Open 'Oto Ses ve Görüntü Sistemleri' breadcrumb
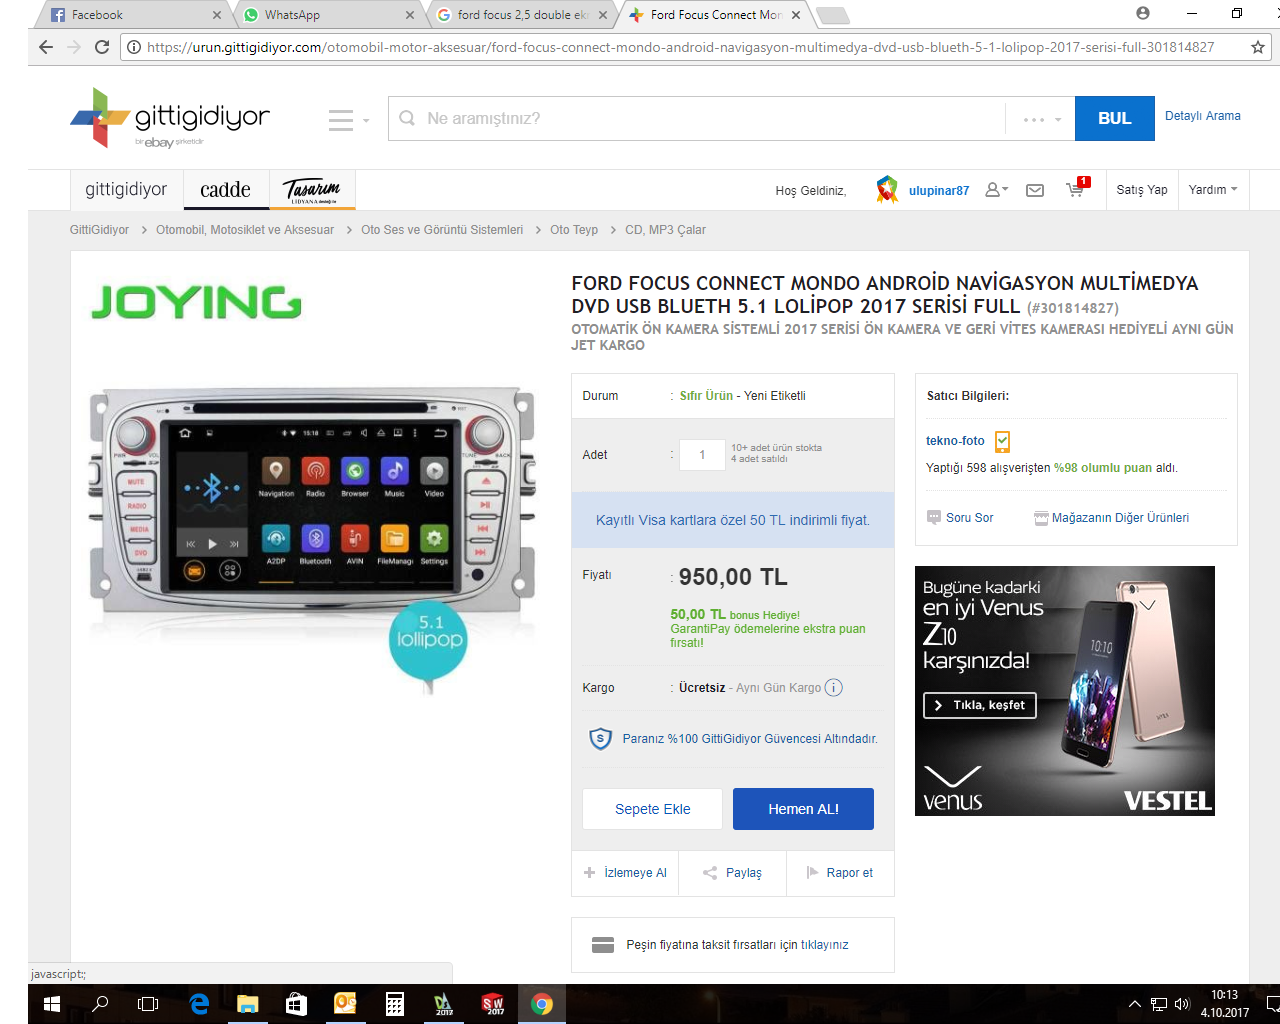This screenshot has width=1280, height=1024. [x=442, y=230]
